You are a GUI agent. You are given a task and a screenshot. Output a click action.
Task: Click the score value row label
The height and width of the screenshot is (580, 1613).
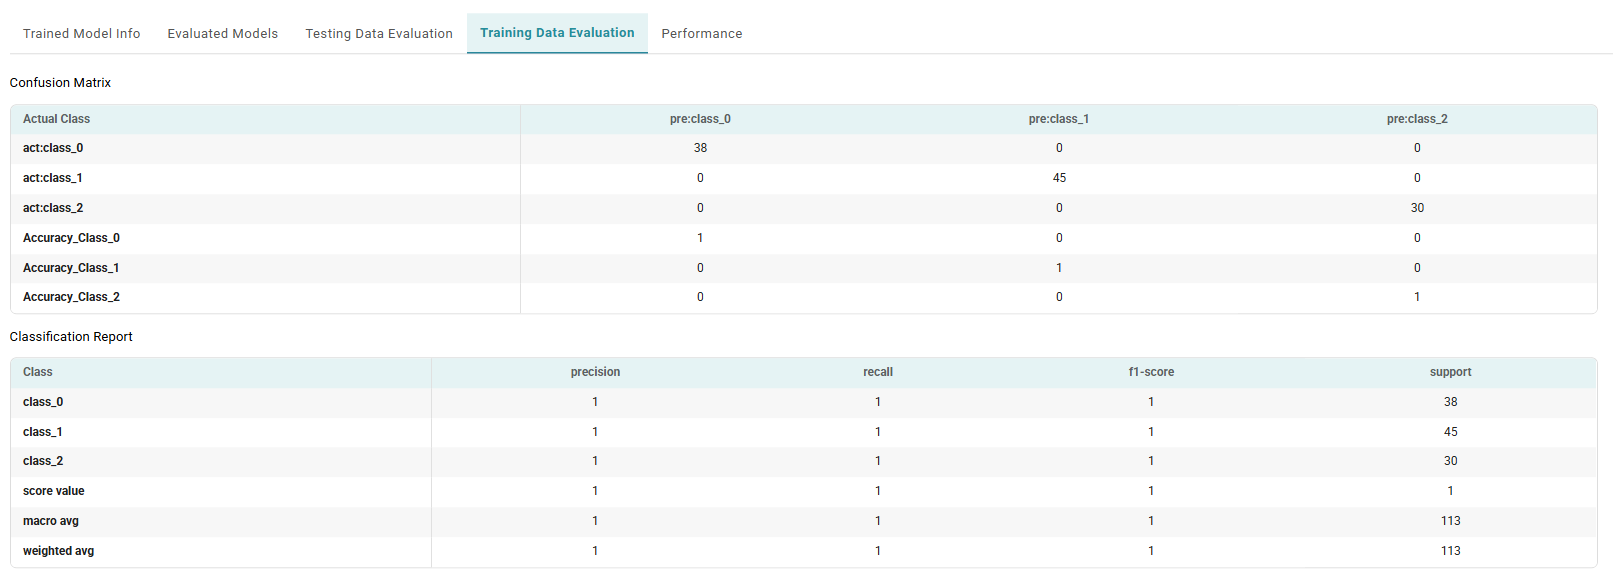pos(54,491)
